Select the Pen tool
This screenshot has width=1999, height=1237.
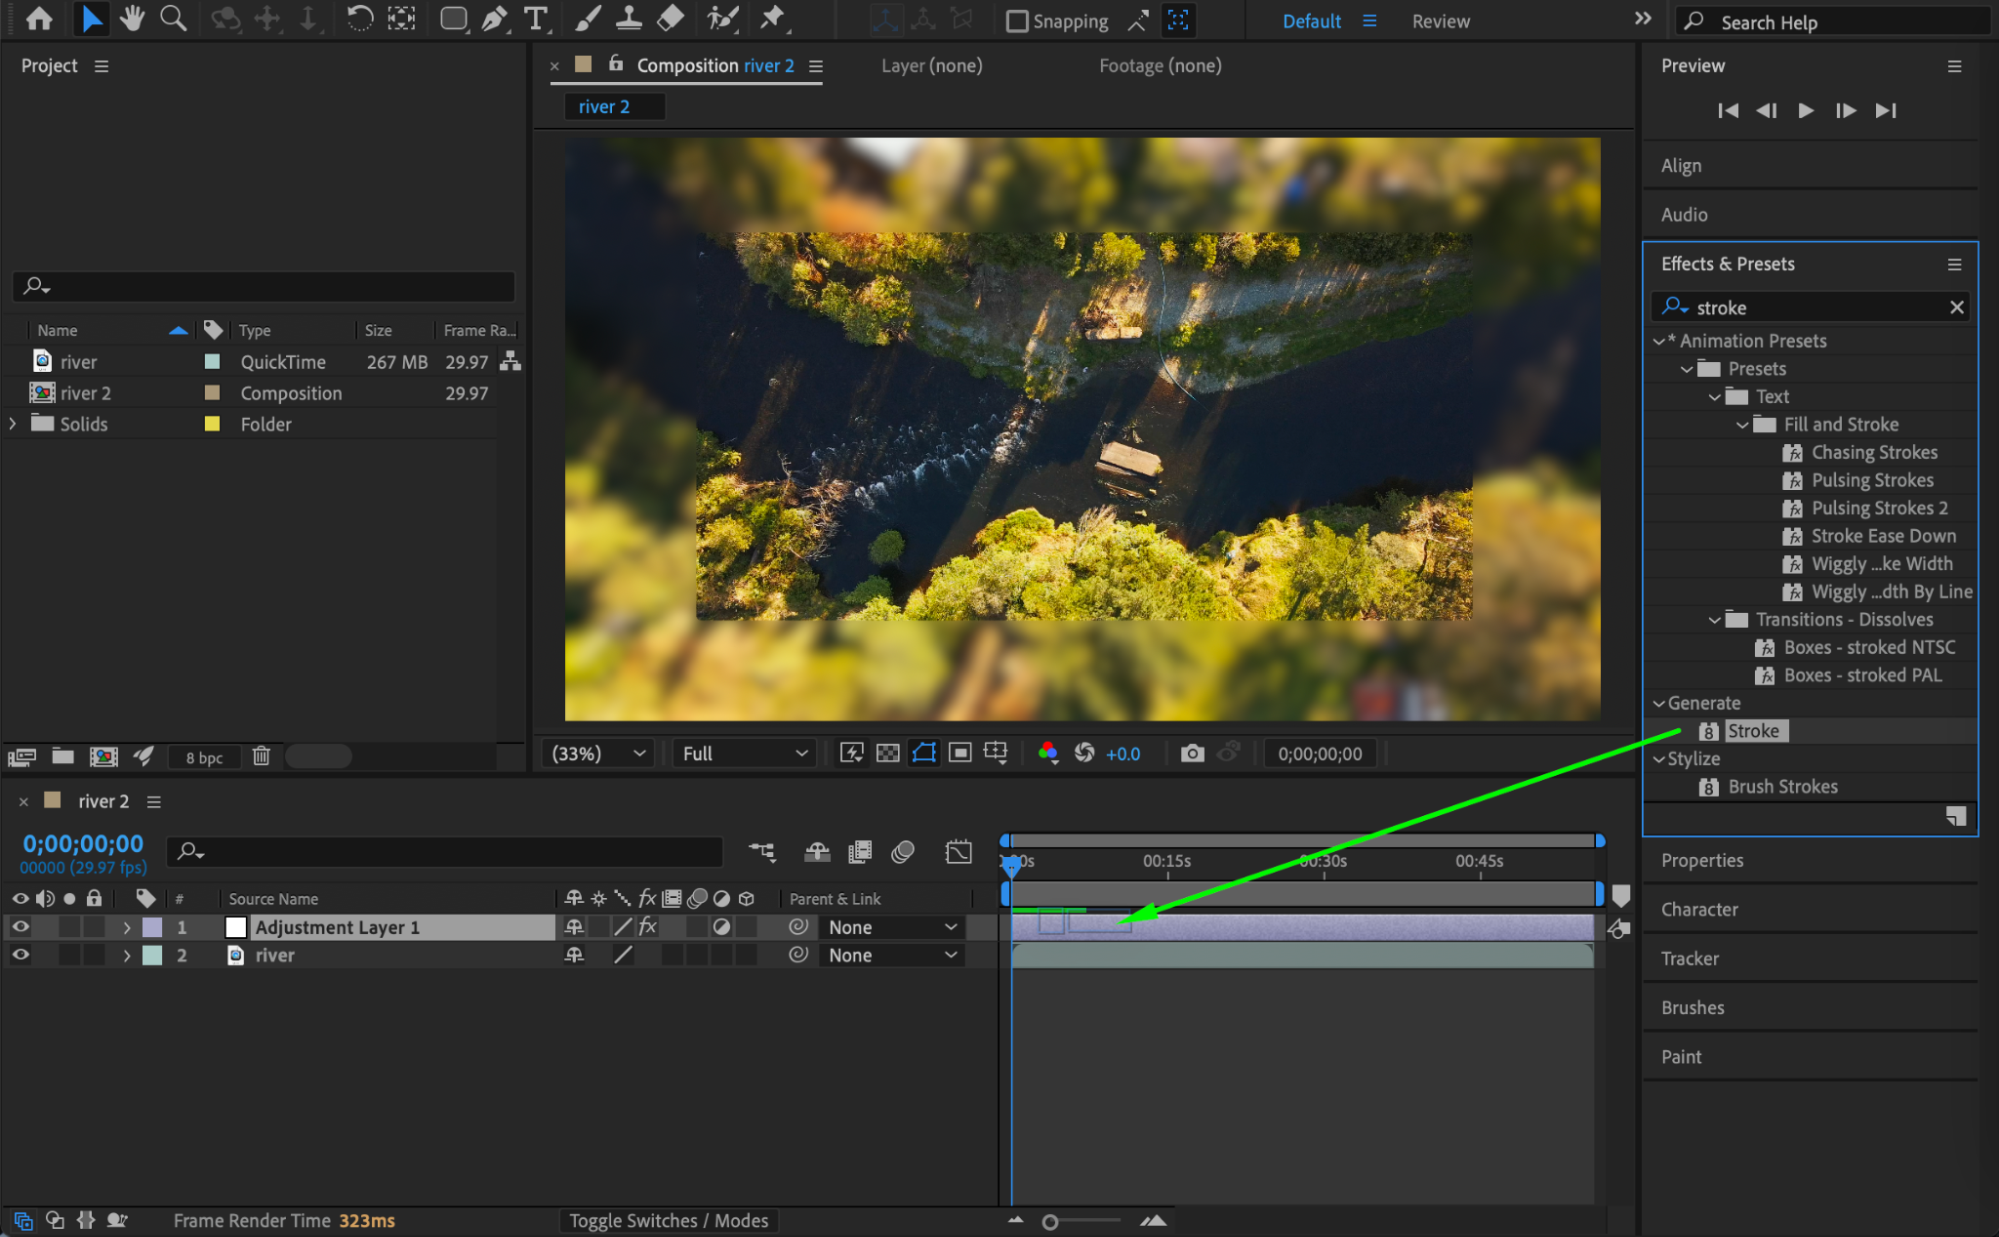[494, 18]
